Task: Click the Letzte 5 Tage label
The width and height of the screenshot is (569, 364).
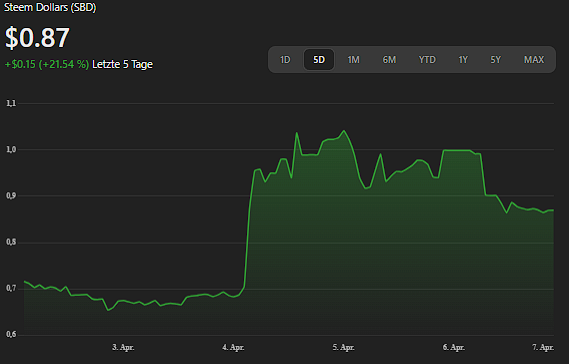Action: pos(122,64)
